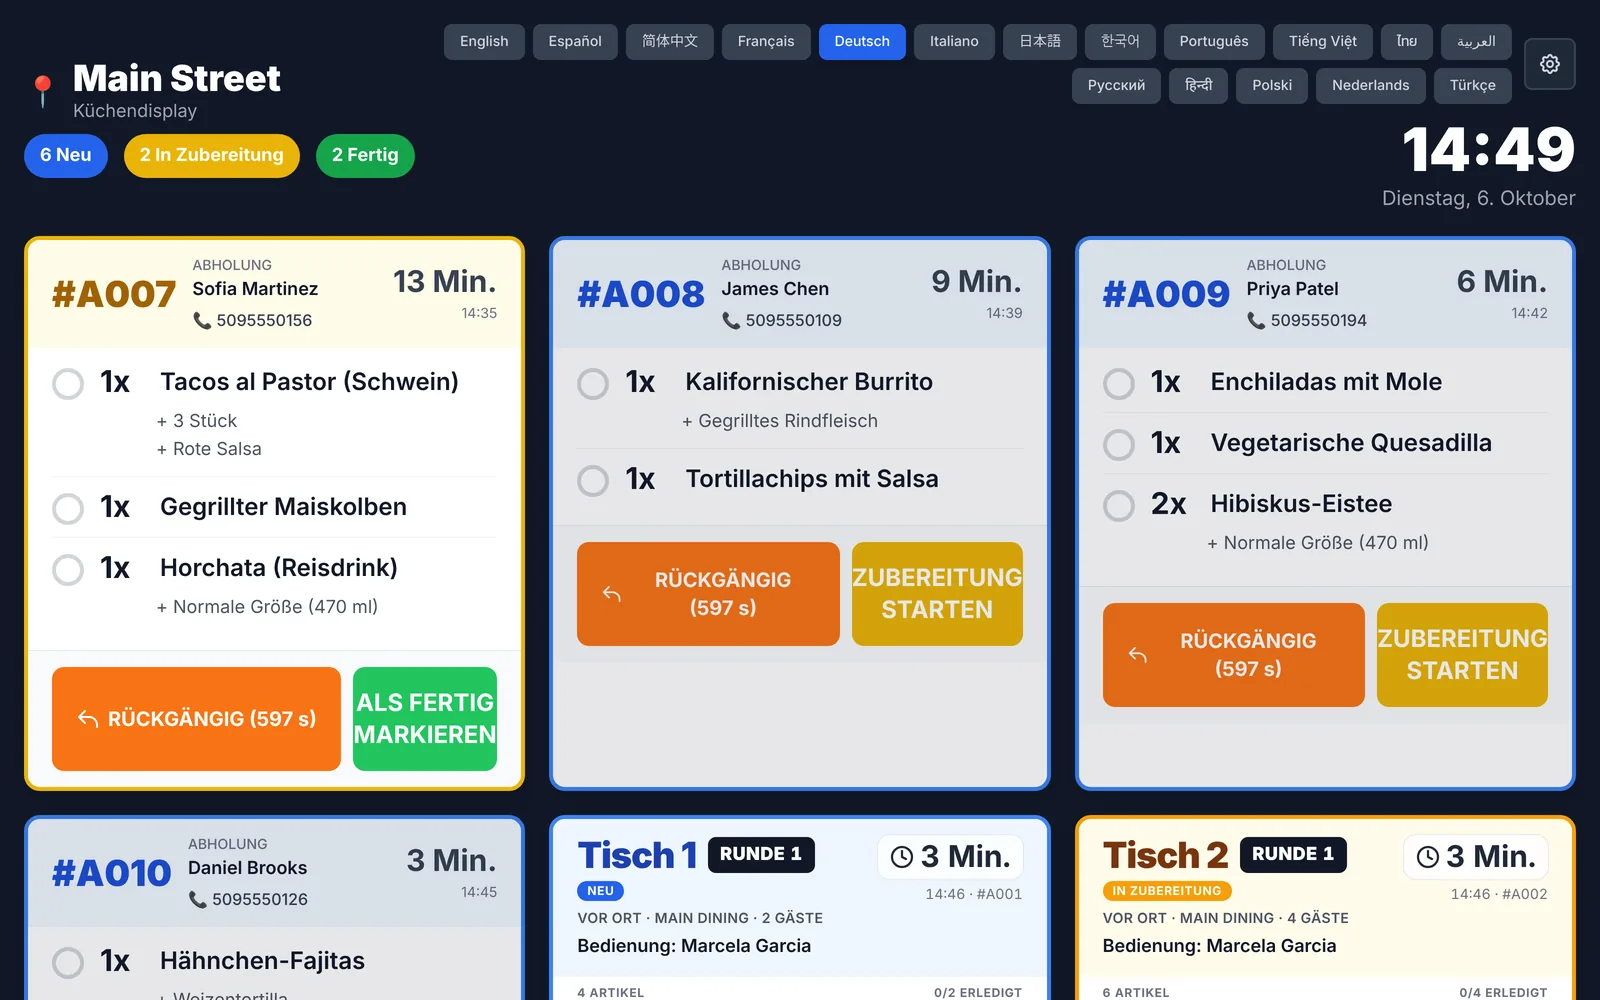Select Nederlands language
The height and width of the screenshot is (1000, 1600).
1370,86
